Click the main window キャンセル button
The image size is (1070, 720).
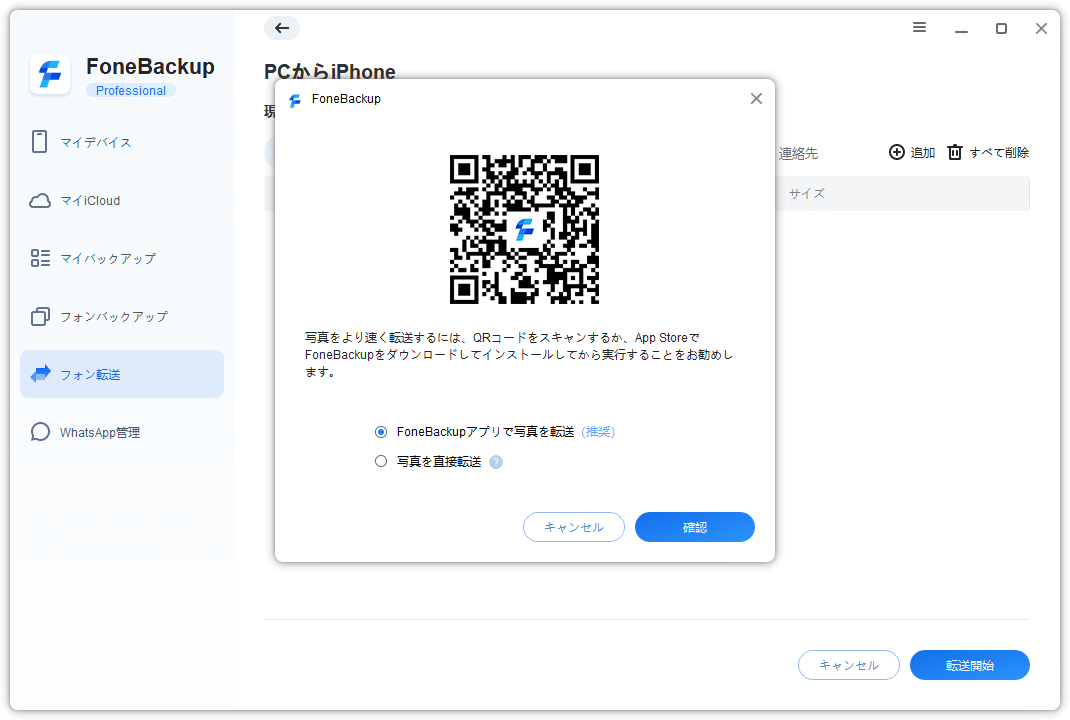point(849,665)
